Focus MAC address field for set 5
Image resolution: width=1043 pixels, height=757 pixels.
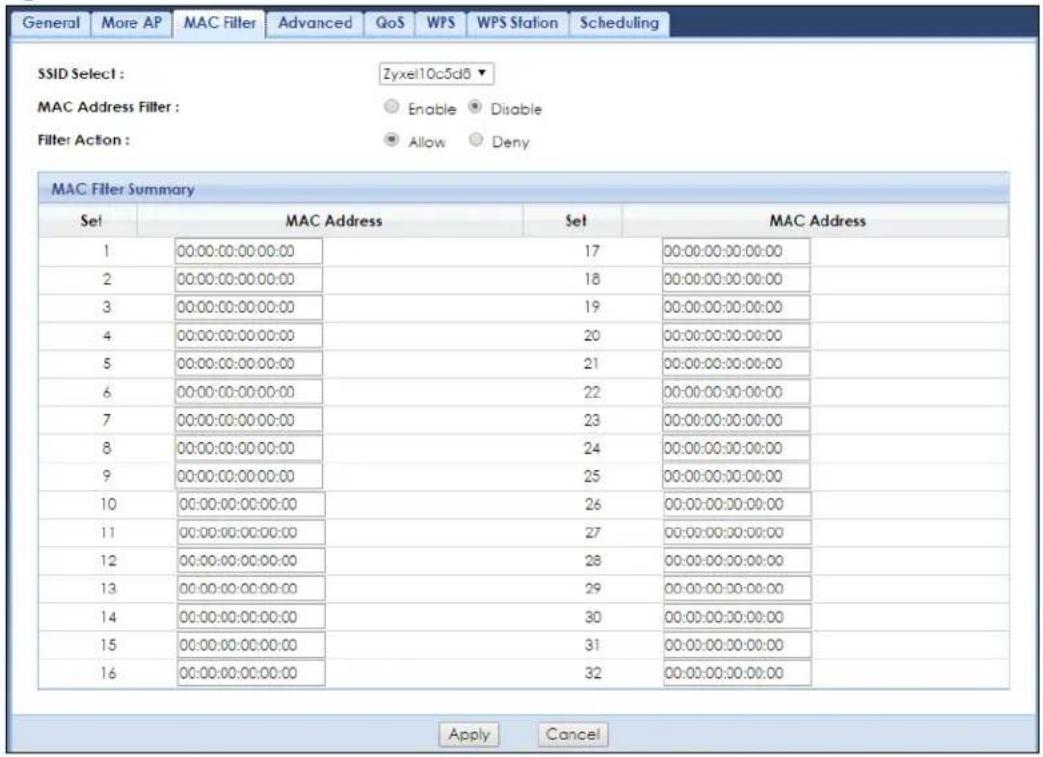coord(249,364)
